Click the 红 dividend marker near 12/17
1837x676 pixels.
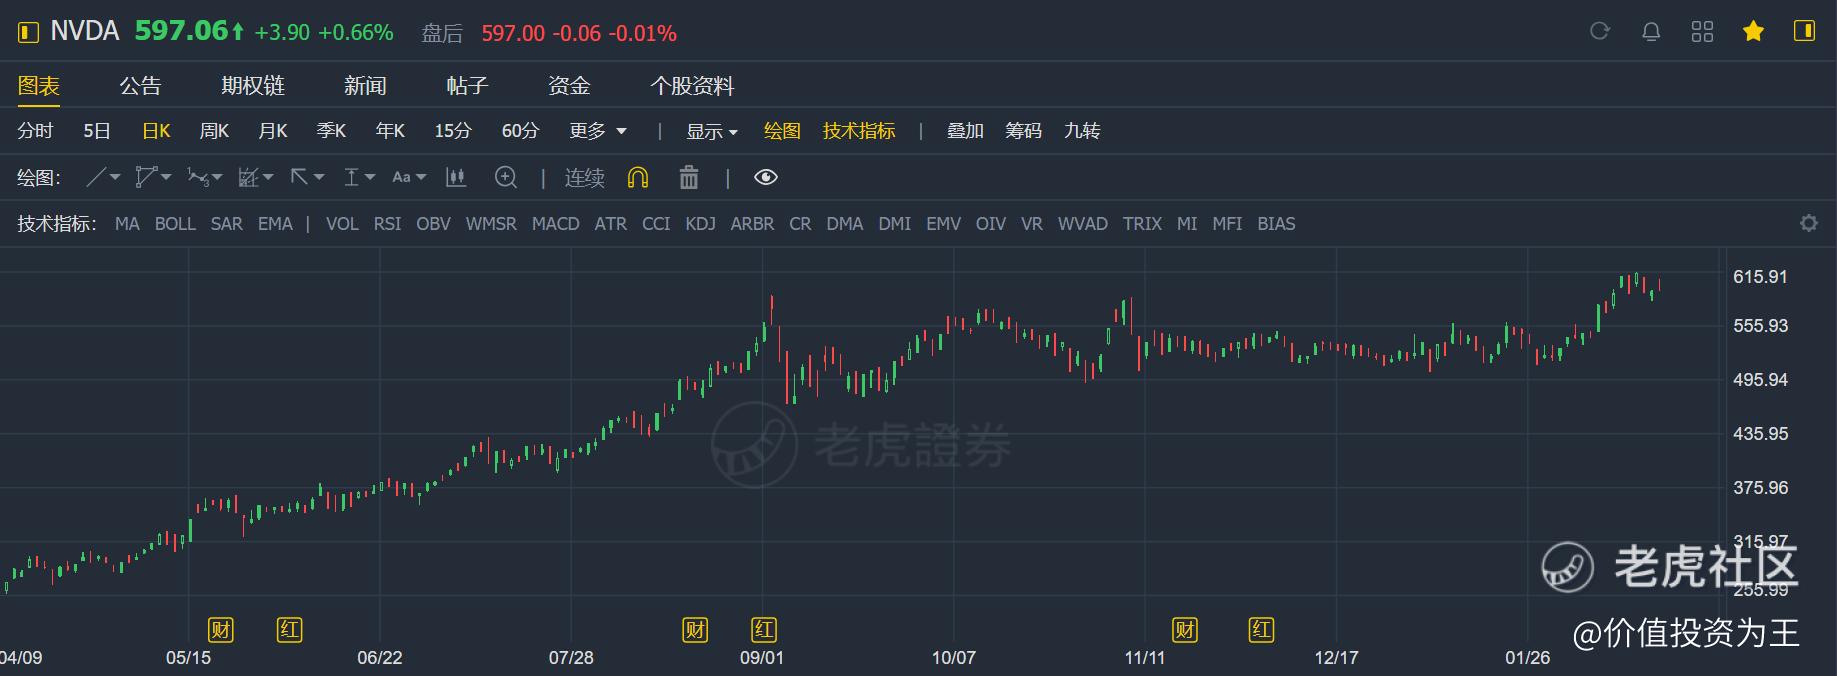point(1261,629)
